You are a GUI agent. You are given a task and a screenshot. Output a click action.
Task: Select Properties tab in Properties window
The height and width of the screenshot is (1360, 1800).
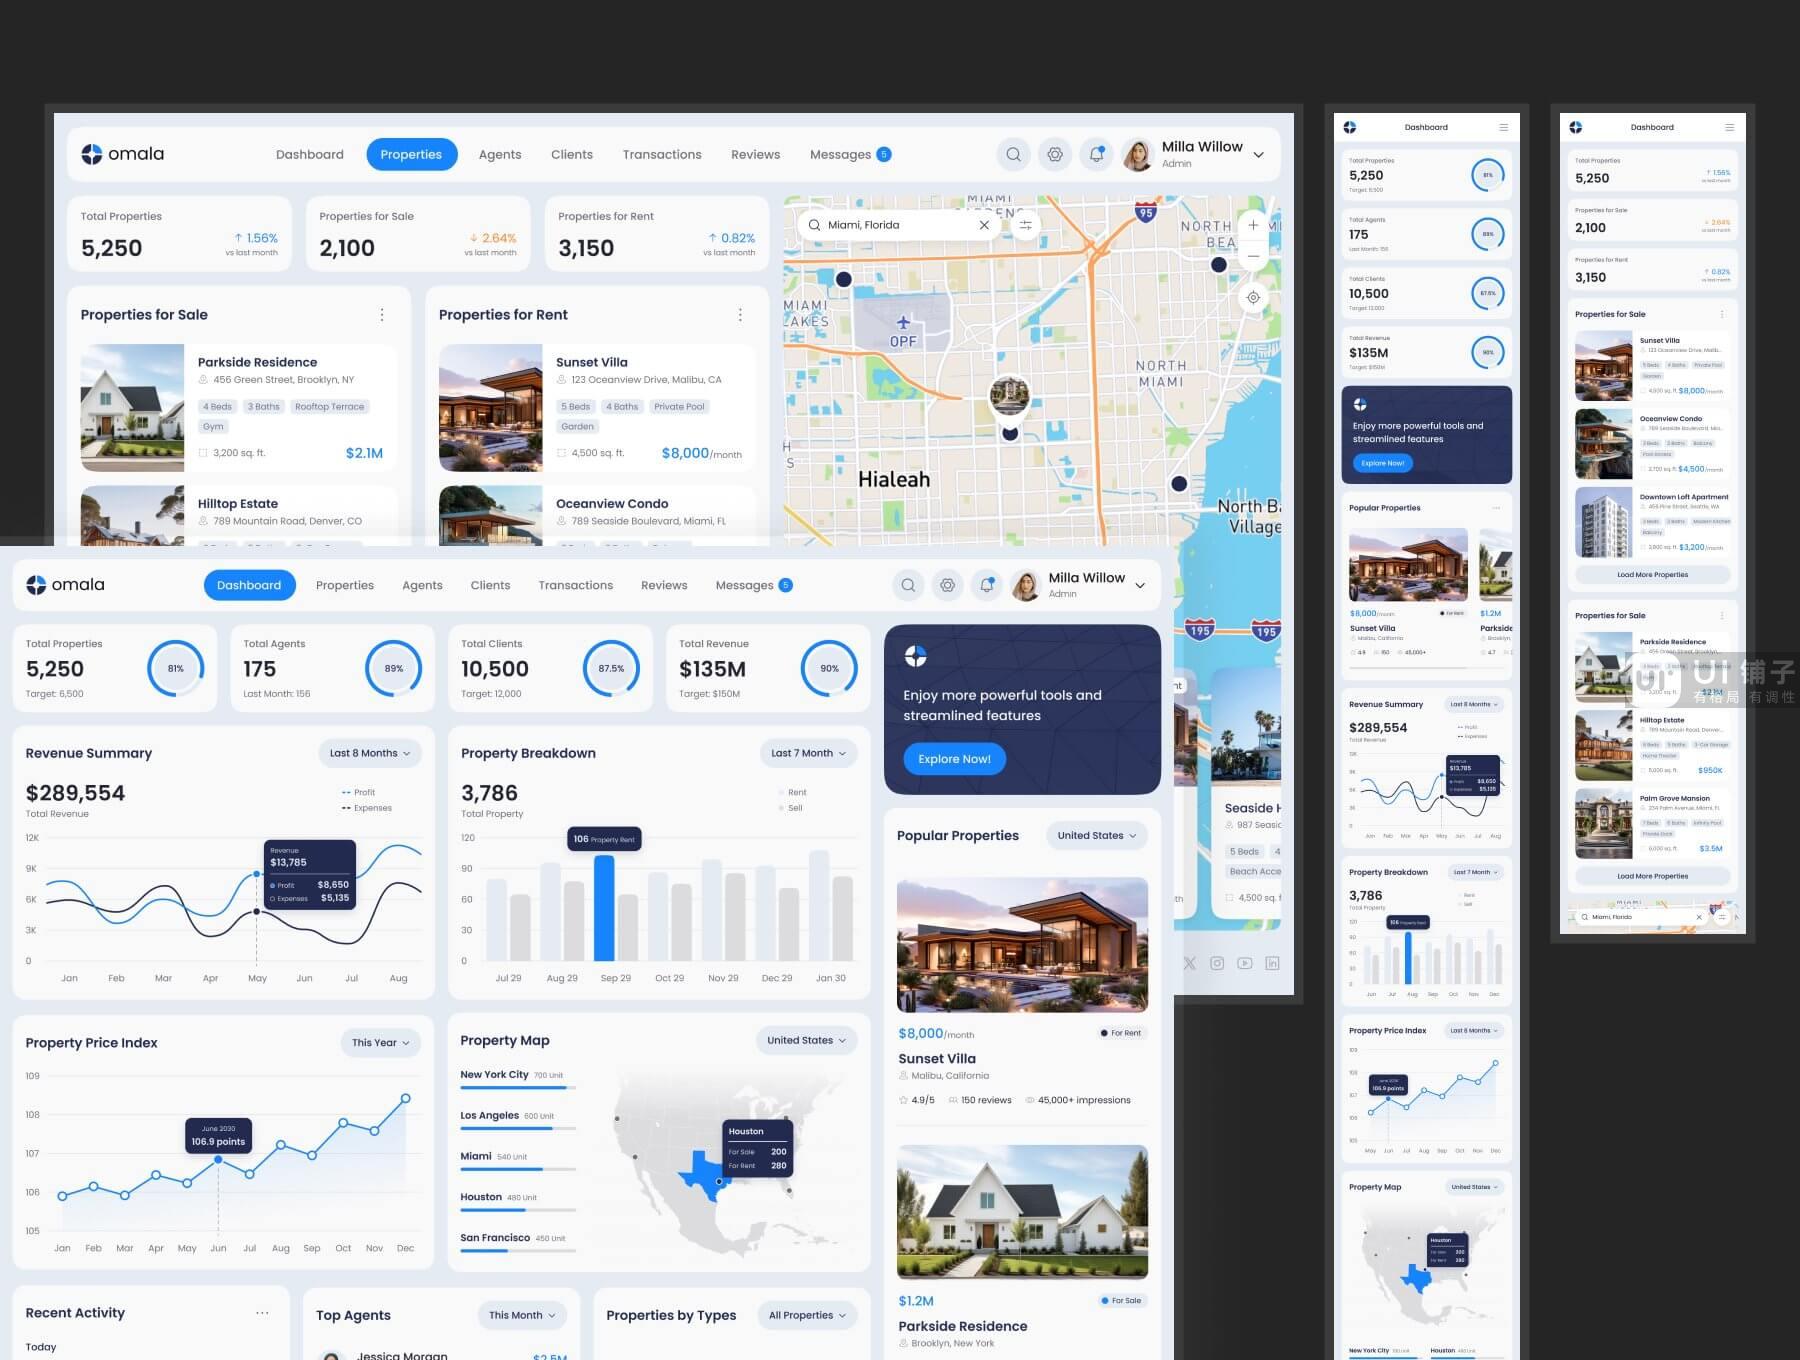coord(411,154)
